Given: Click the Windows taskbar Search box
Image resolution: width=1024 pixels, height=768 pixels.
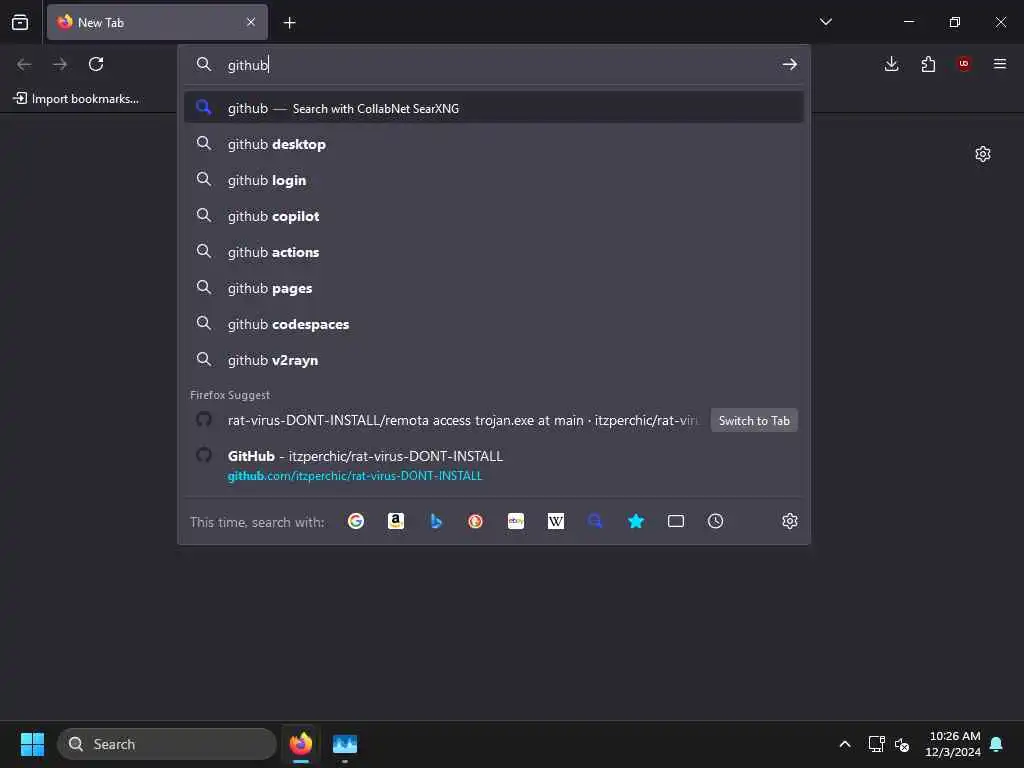Looking at the screenshot, I should pyautogui.click(x=167, y=744).
